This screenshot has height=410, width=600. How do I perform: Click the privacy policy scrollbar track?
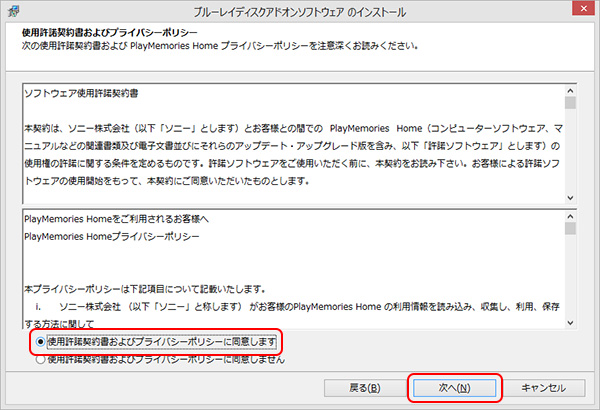point(570,280)
